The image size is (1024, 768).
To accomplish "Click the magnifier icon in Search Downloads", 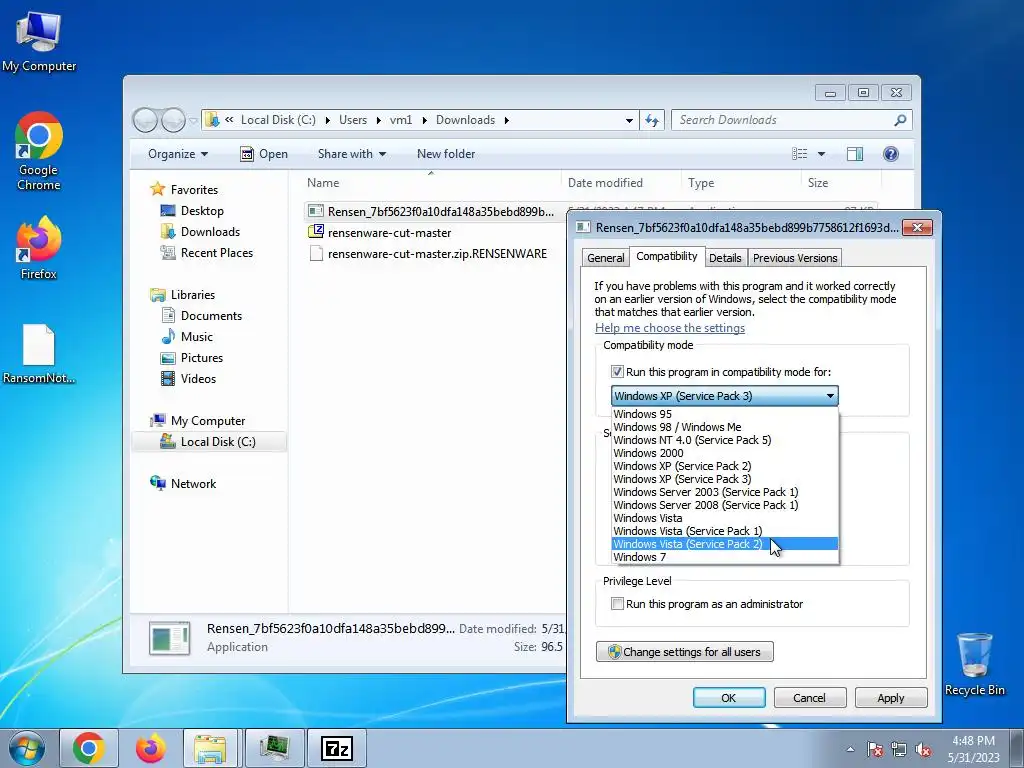I will [x=900, y=120].
